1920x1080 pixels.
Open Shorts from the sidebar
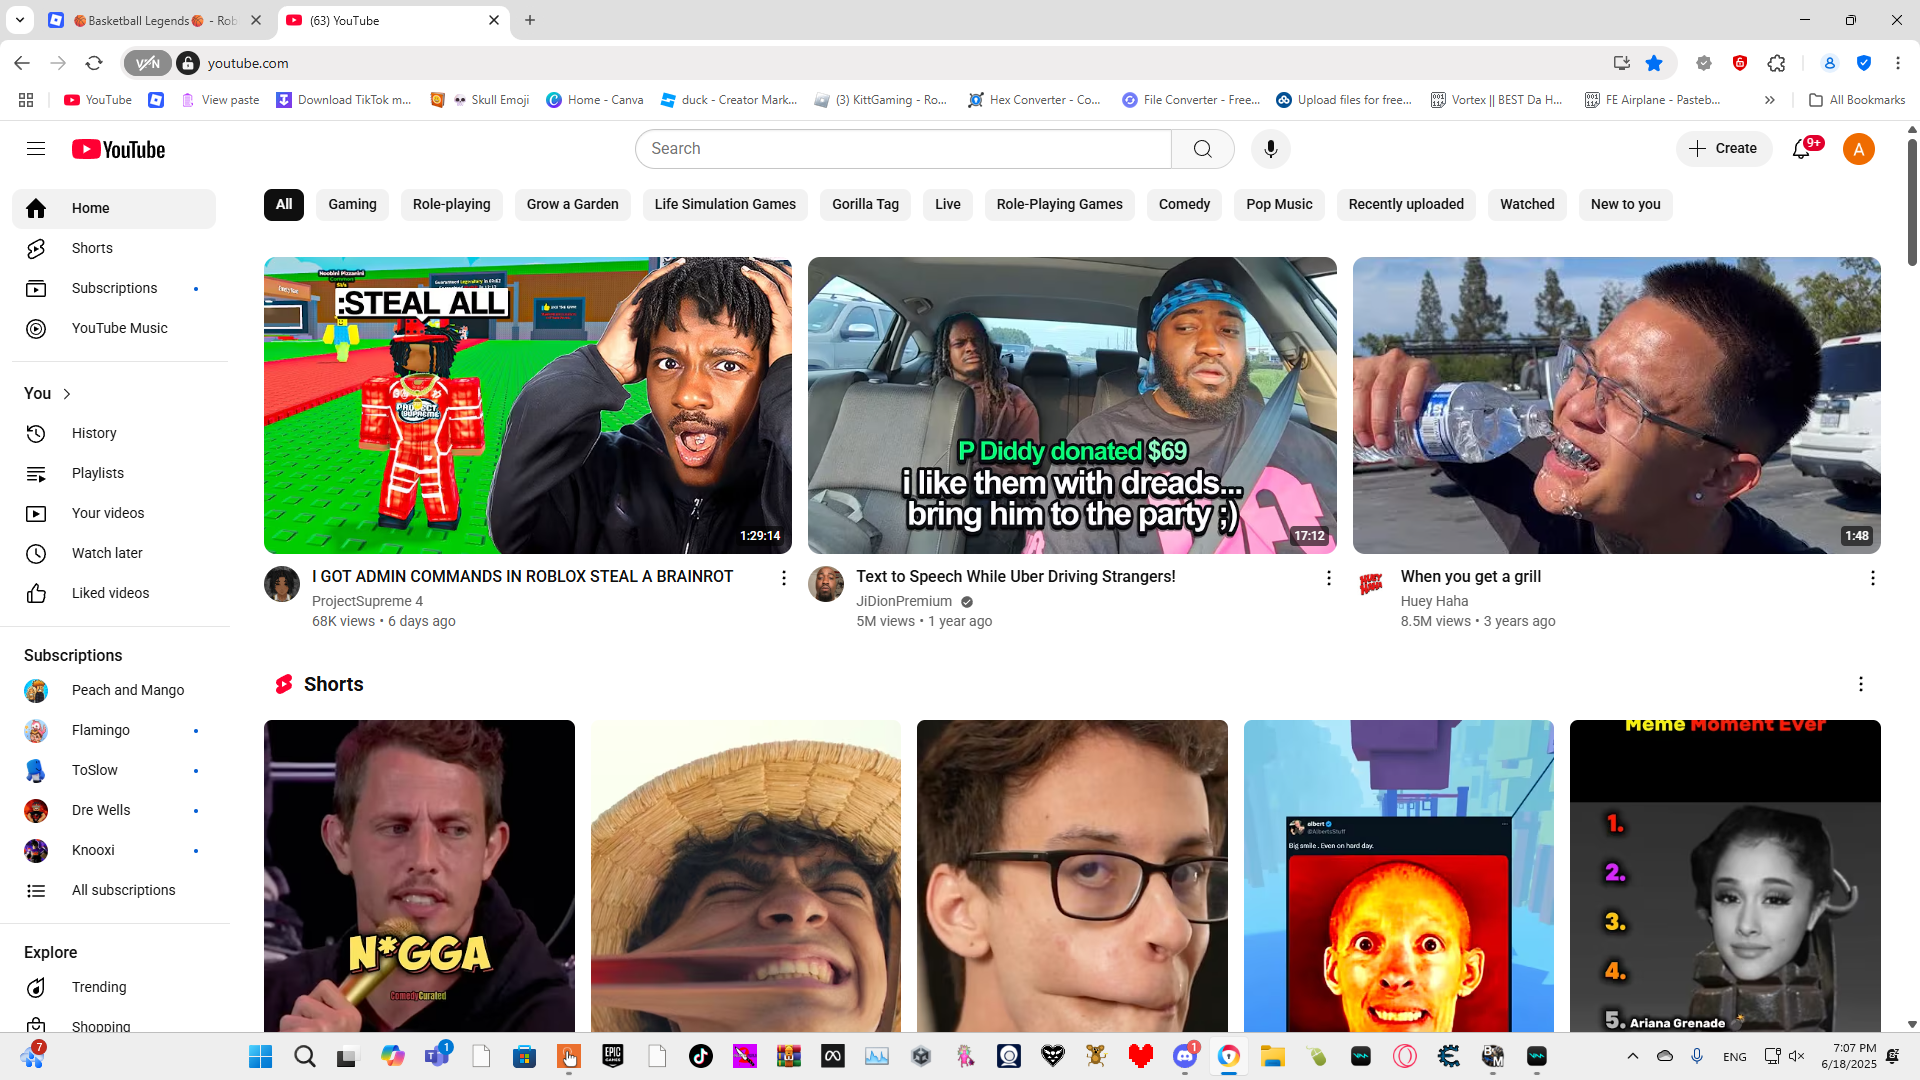click(92, 248)
